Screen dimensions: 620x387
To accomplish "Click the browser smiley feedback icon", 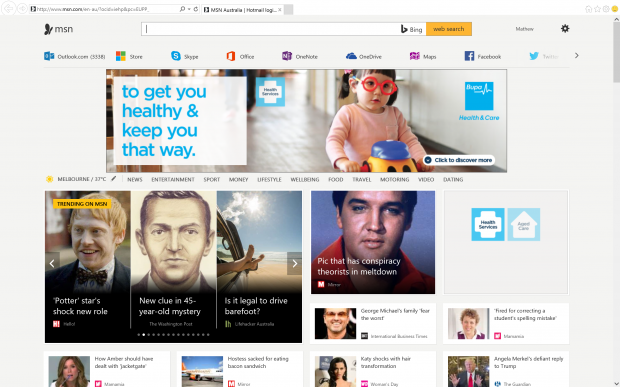I will [x=615, y=9].
